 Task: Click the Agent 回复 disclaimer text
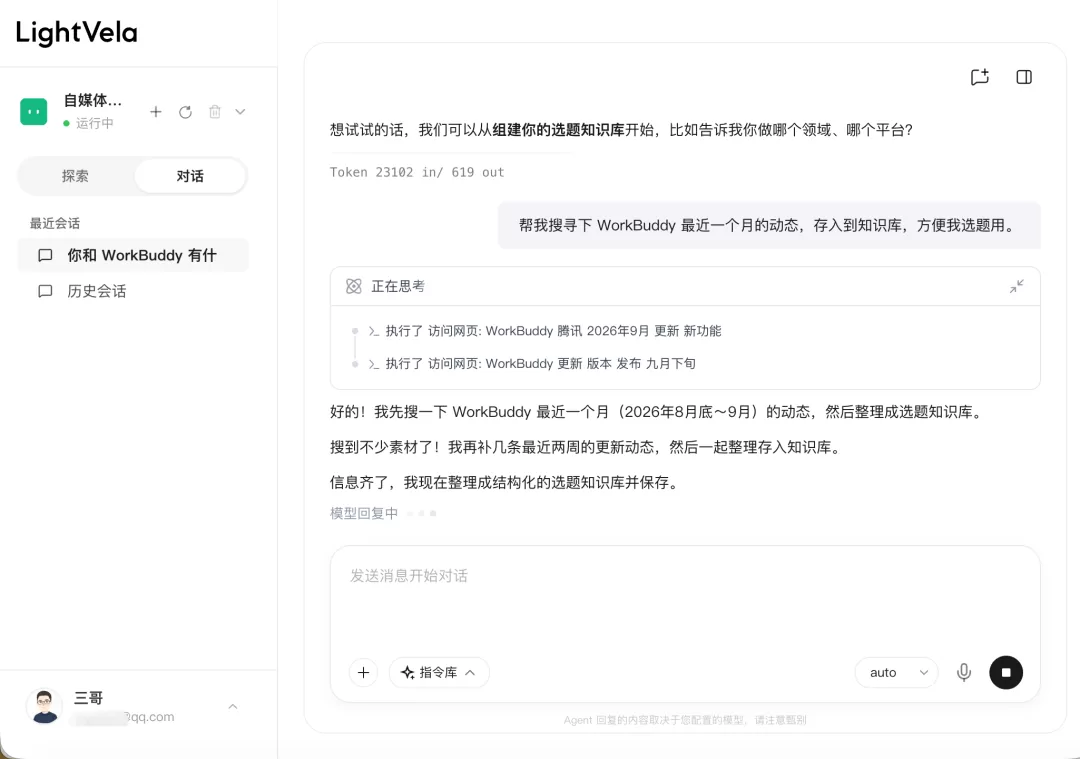[x=685, y=720]
